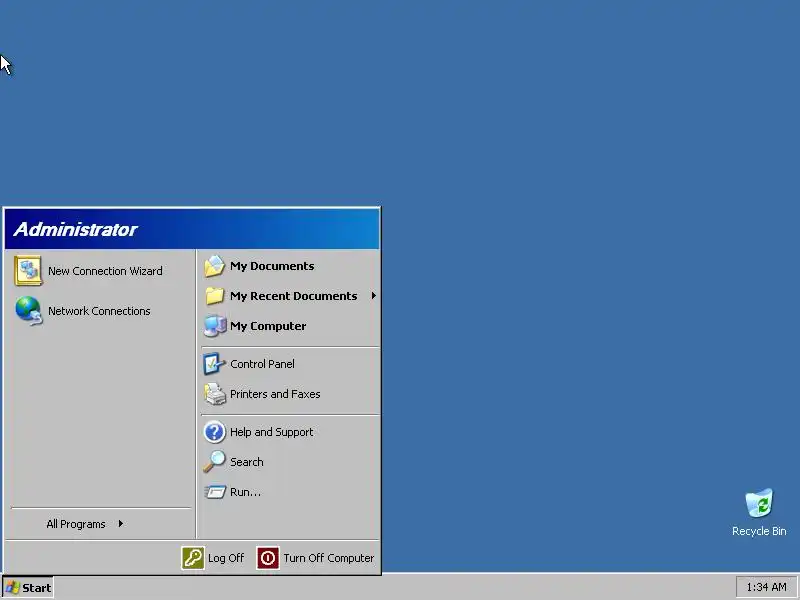Click the Recycle Bin label text
Viewport: 800px width, 600px height.
pyautogui.click(x=759, y=531)
